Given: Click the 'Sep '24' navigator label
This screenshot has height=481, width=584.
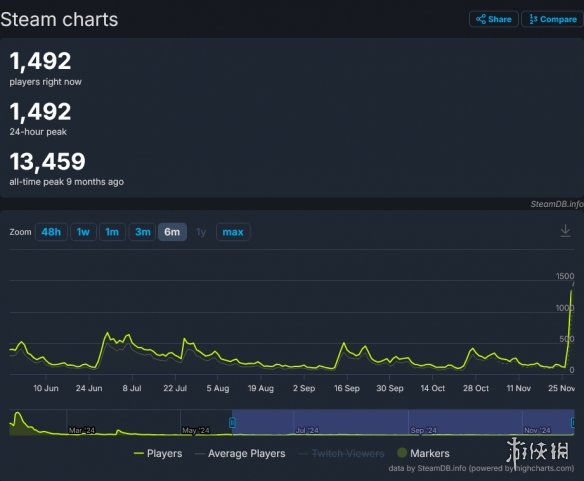Looking at the screenshot, I should click(x=423, y=430).
